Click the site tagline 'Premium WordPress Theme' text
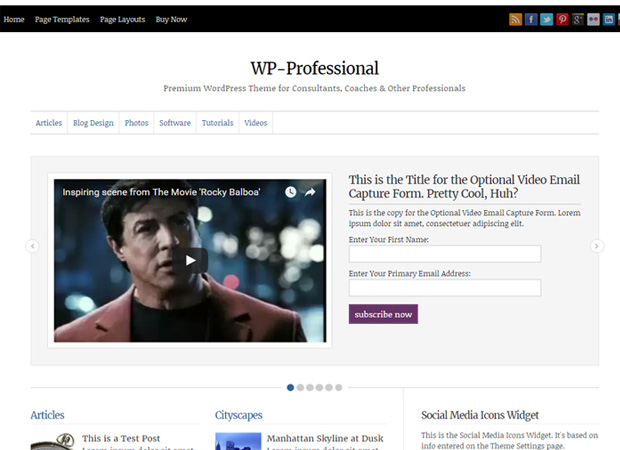The image size is (620, 450). [x=314, y=88]
